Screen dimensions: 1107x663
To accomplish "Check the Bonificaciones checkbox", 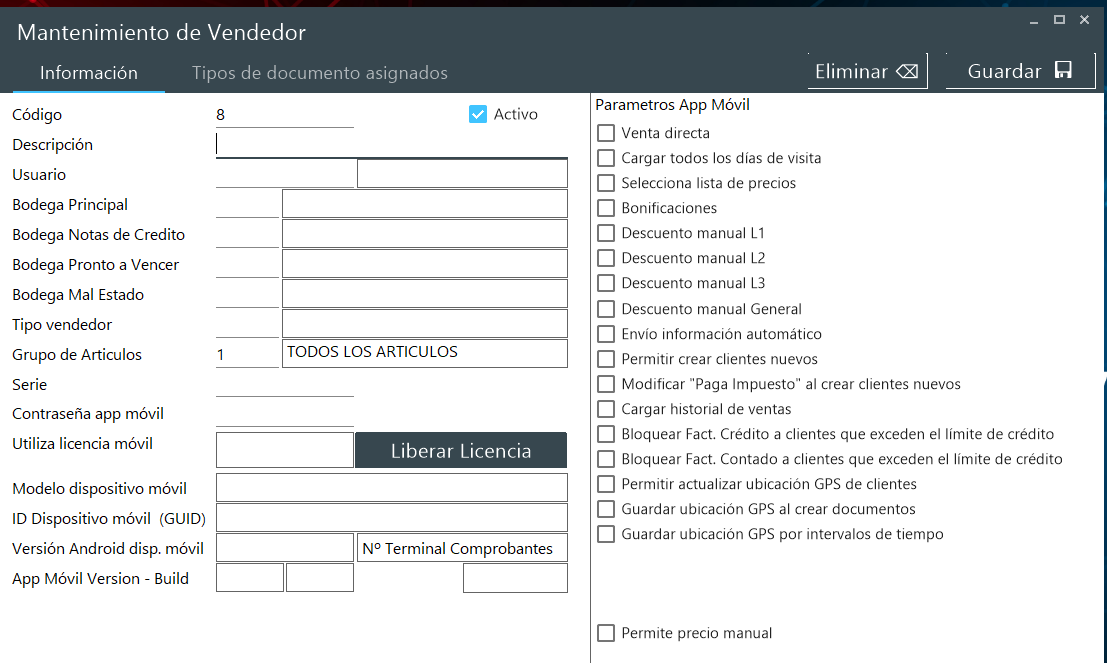I will [606, 208].
